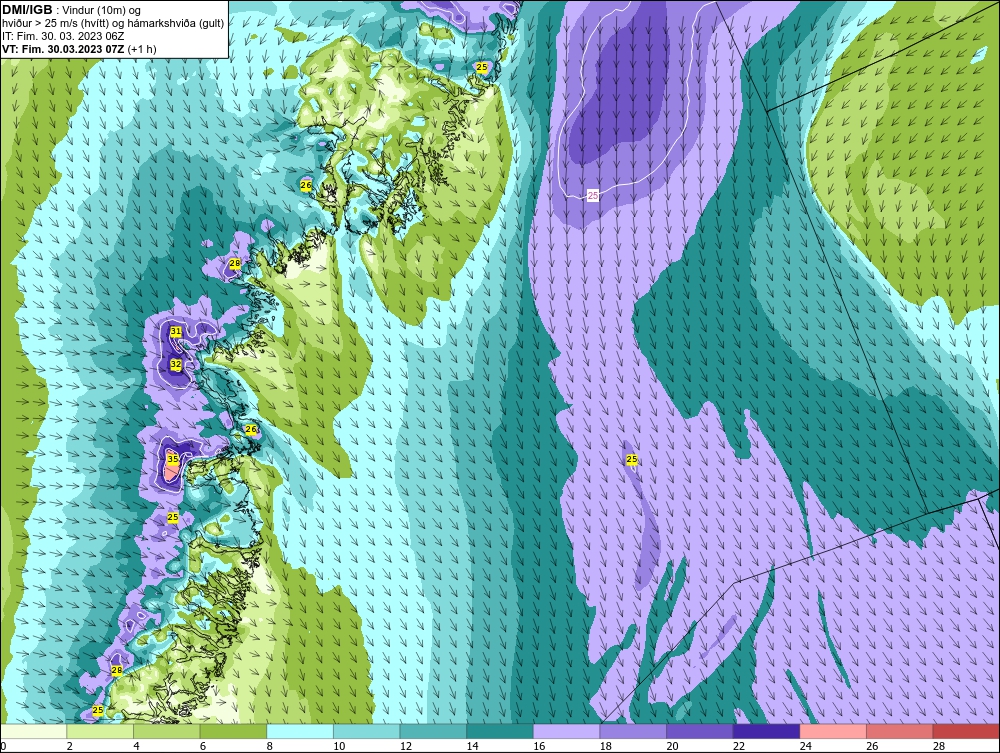Click the legend scale number 12
The width and height of the screenshot is (1000, 753).
(406, 746)
